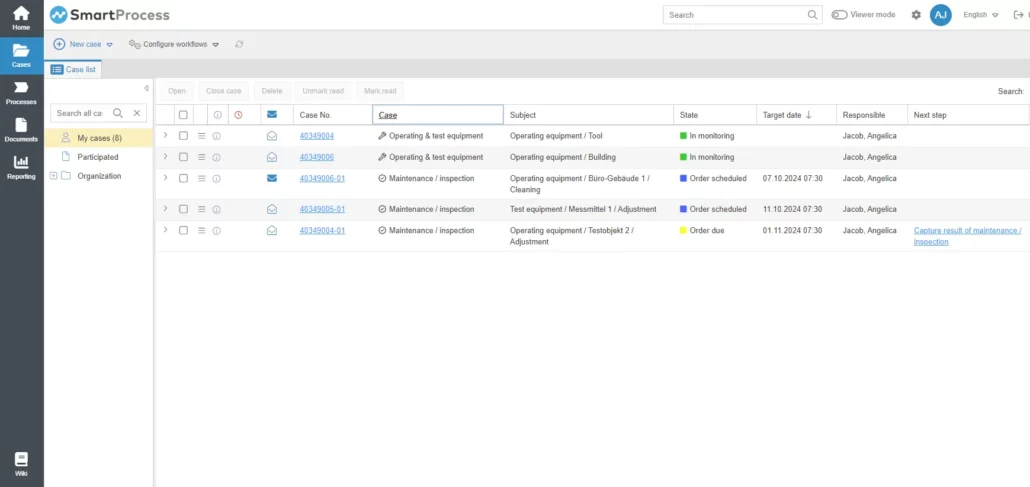This screenshot has width=1030, height=487.
Task: Tick the select-all checkbox in table header
Action: tap(183, 115)
